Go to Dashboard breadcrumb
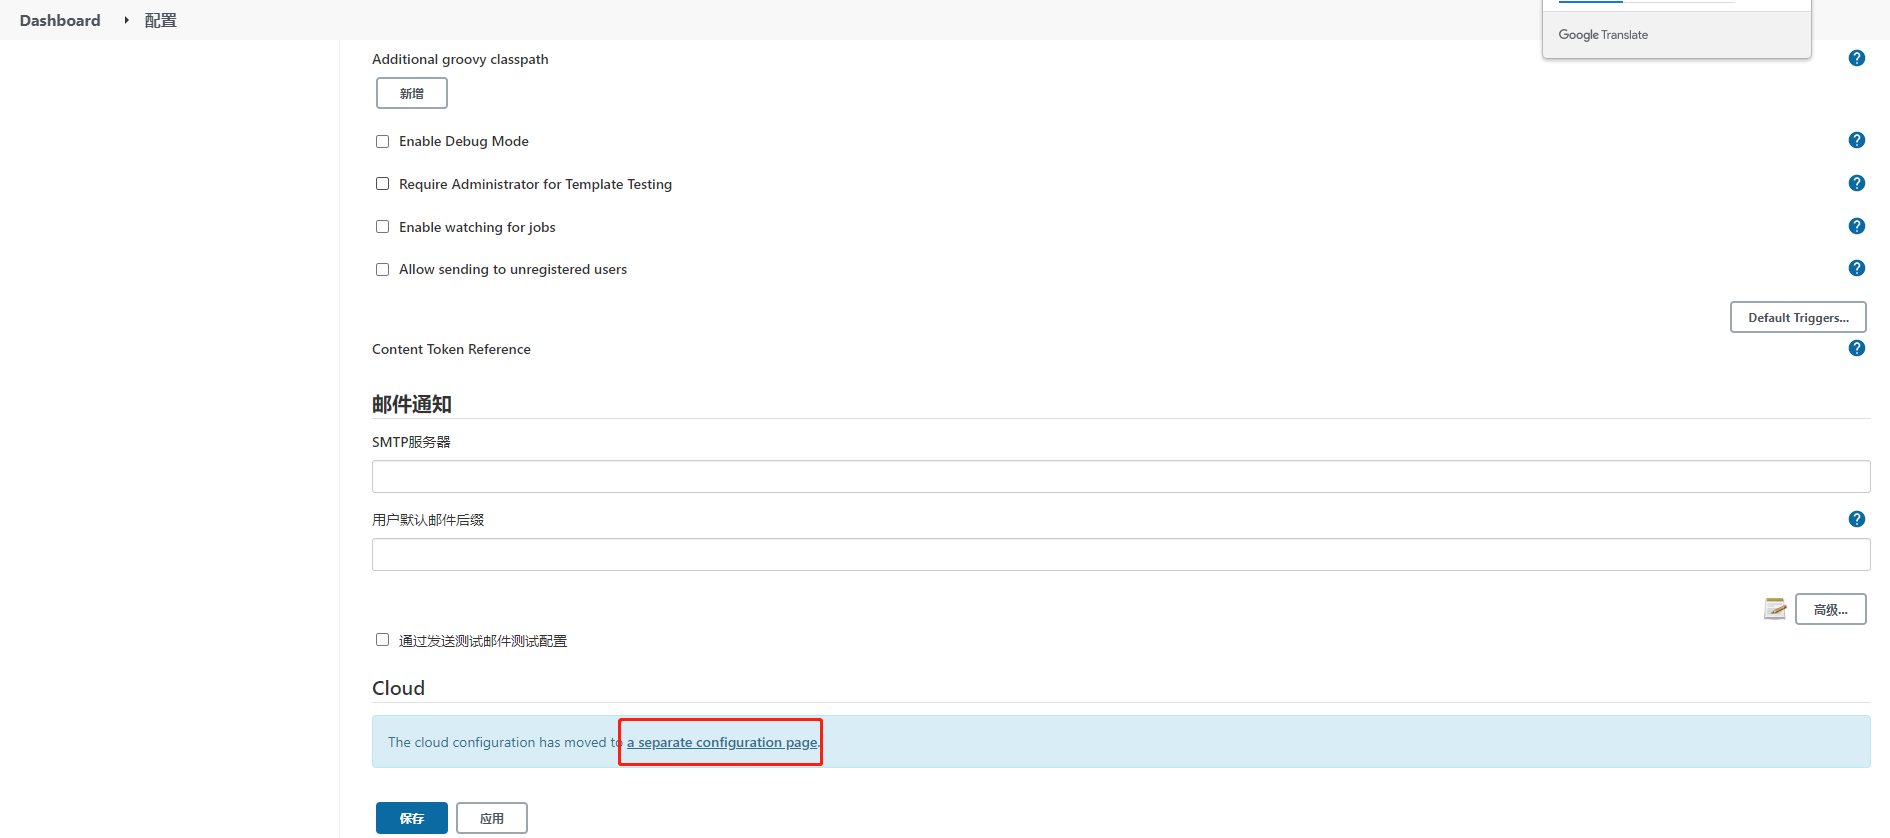The height and width of the screenshot is (838, 1890). (60, 20)
